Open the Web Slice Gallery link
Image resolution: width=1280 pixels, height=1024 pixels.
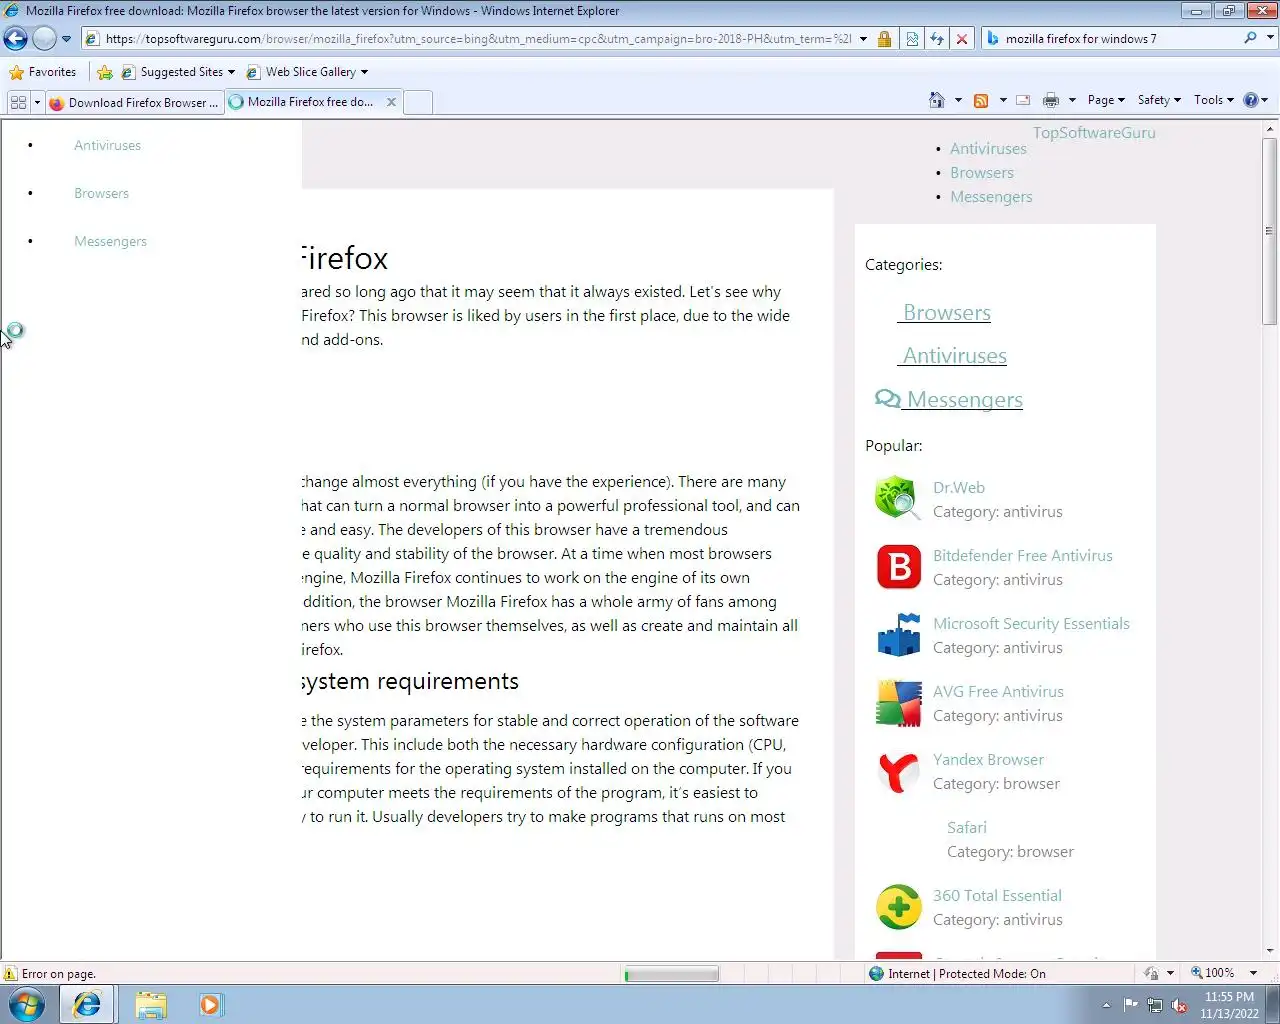[x=308, y=72]
